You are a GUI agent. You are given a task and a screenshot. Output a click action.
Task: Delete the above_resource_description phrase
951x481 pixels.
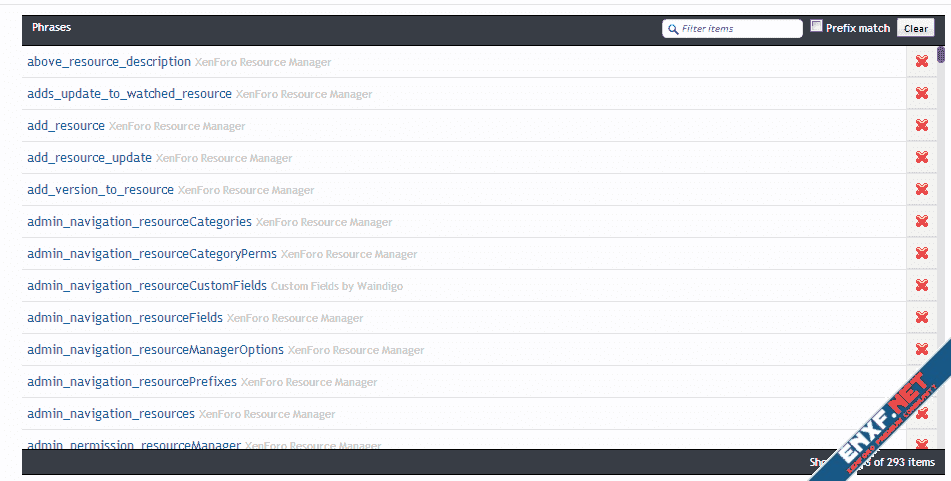click(921, 62)
